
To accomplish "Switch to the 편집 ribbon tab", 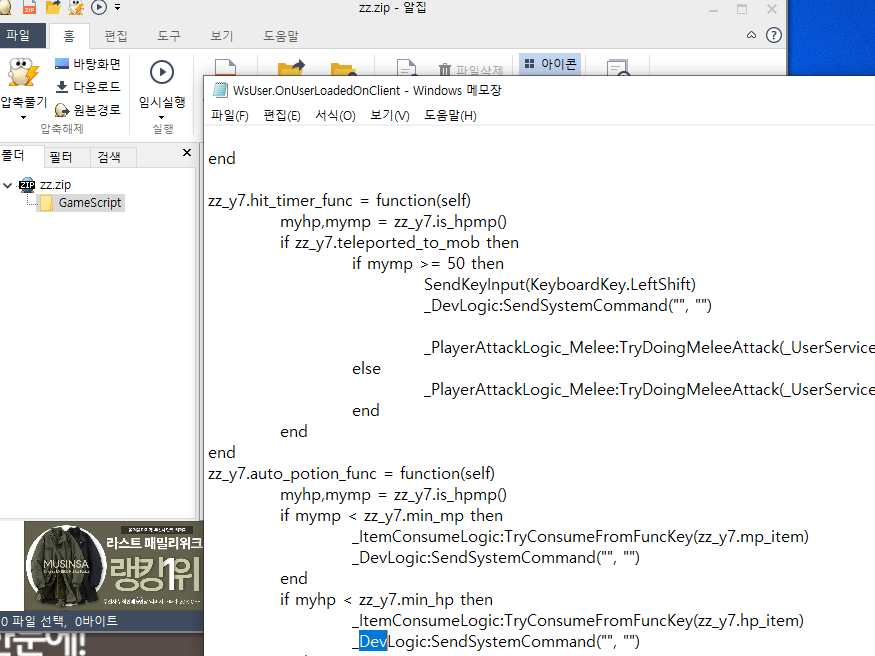I will (x=116, y=36).
